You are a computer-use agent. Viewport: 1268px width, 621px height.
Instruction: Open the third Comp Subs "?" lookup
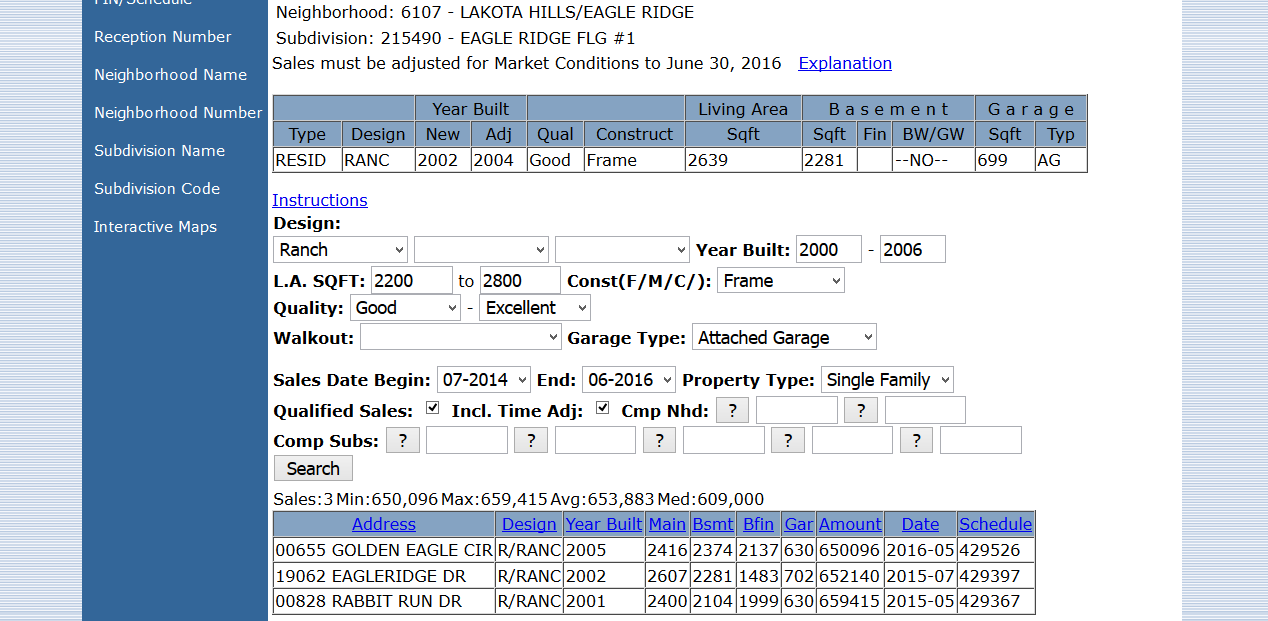(x=659, y=439)
